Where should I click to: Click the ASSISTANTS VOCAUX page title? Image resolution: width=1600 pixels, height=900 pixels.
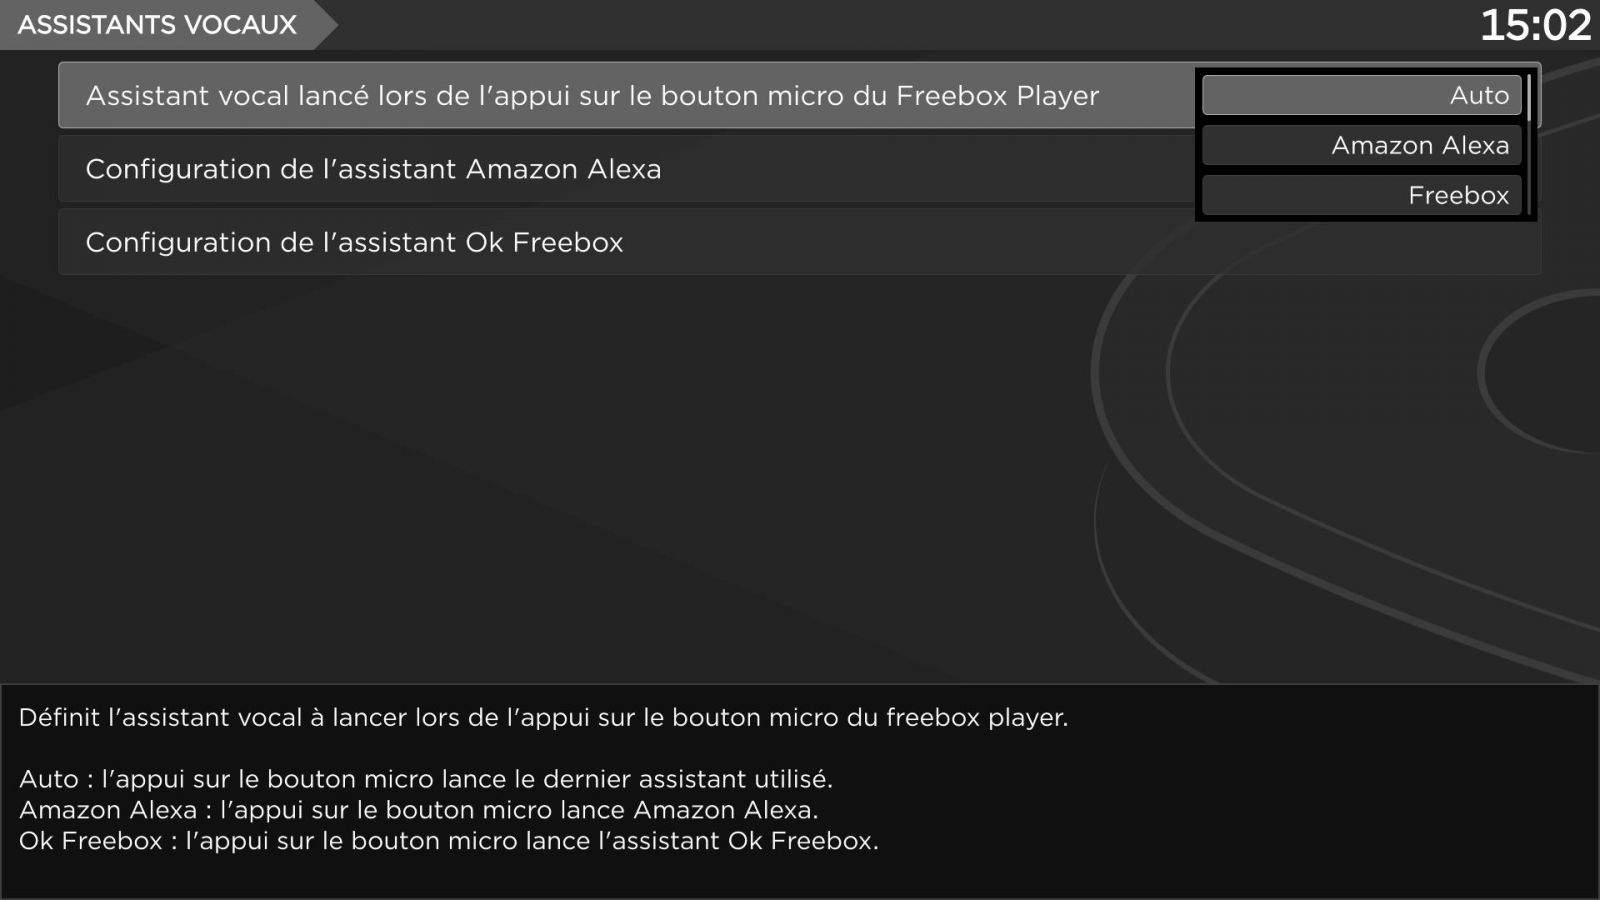click(x=157, y=25)
